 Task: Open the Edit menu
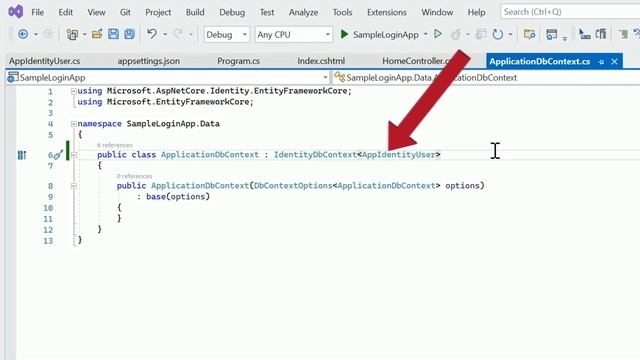coord(65,12)
